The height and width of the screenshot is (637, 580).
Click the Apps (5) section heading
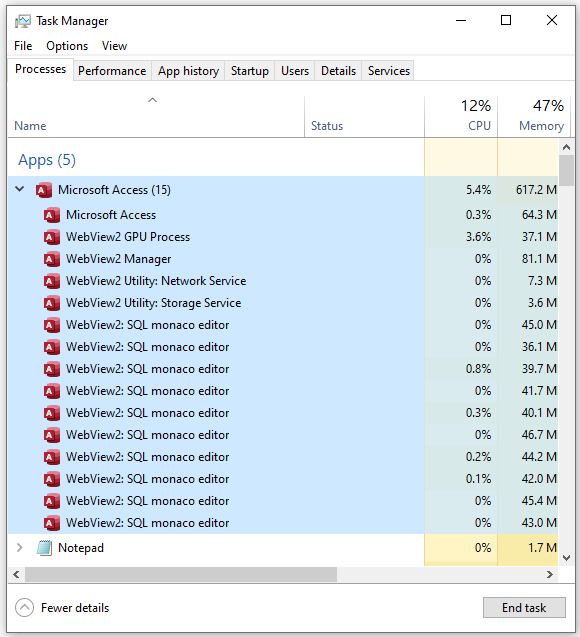point(47,160)
